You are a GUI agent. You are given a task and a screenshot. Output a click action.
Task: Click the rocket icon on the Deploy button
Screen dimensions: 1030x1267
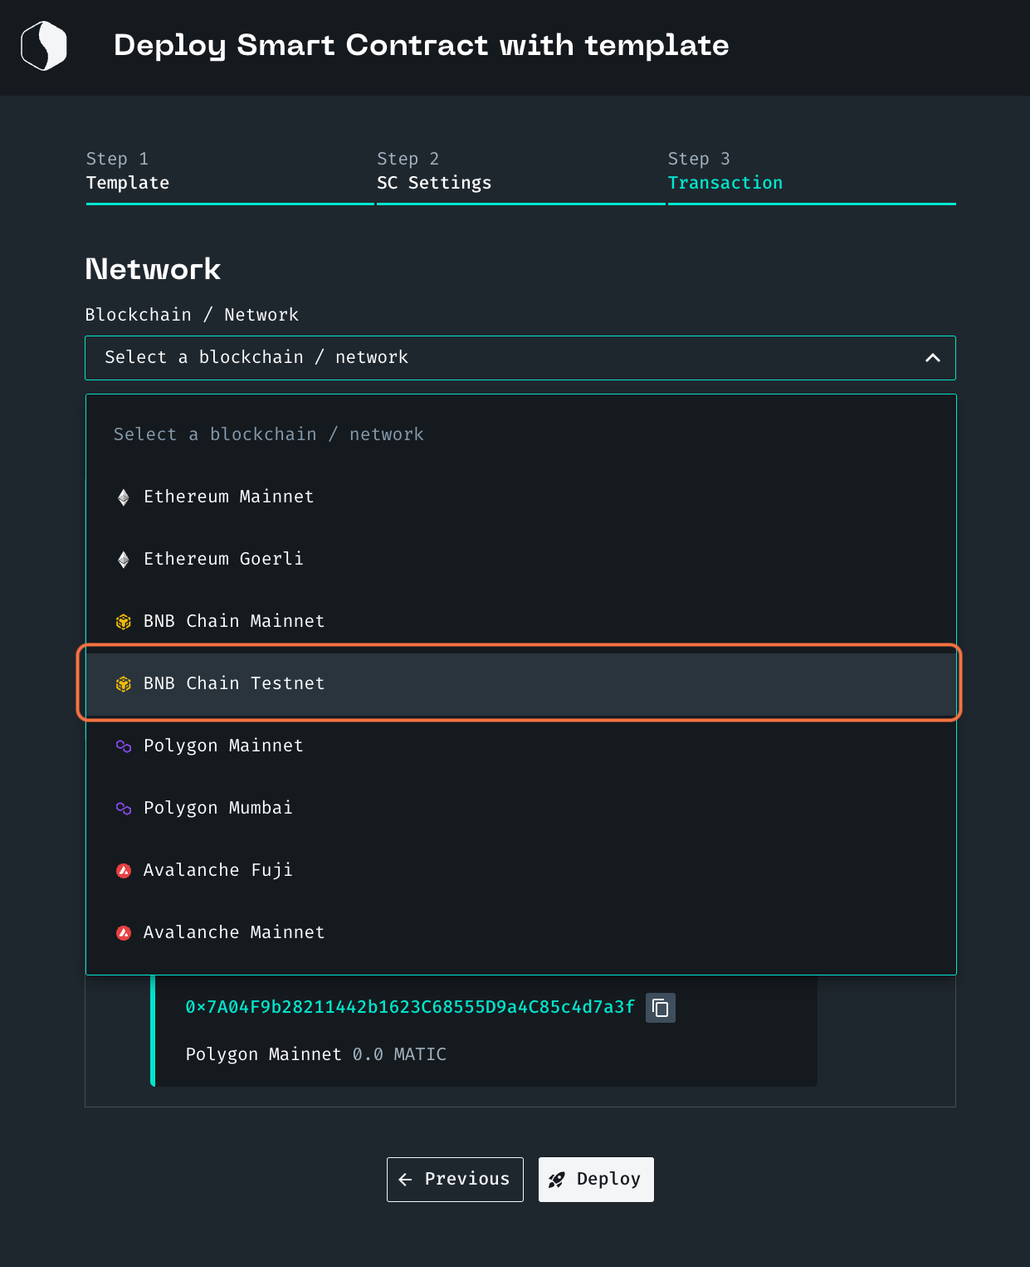[558, 1179]
